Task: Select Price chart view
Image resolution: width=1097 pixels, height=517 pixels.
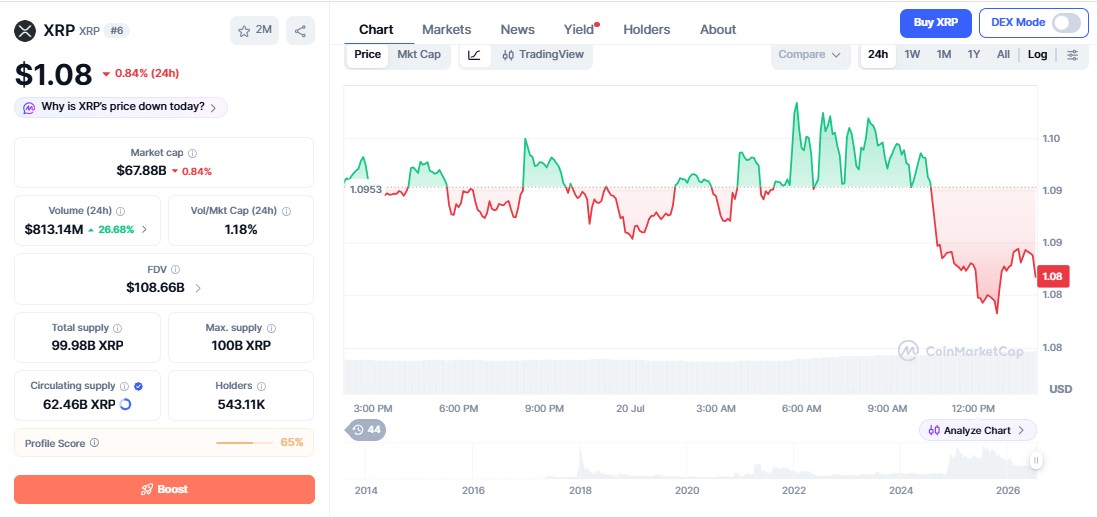Action: (367, 55)
